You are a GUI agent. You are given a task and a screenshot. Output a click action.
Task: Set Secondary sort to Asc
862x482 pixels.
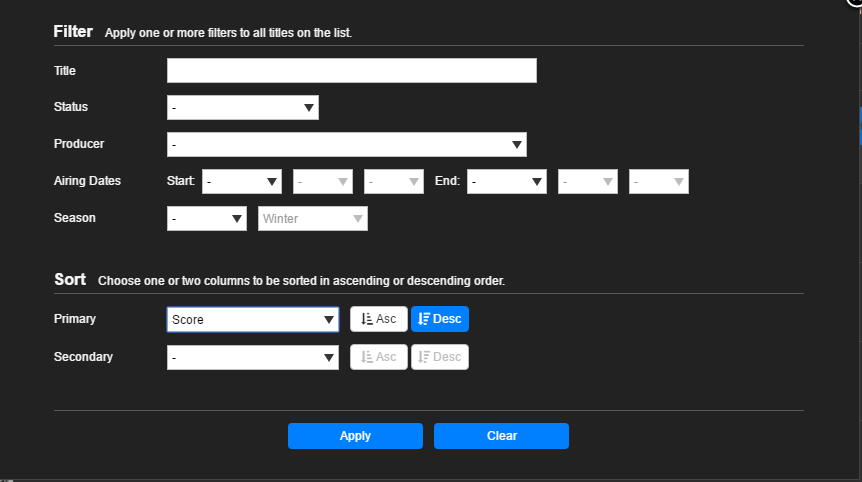click(379, 357)
